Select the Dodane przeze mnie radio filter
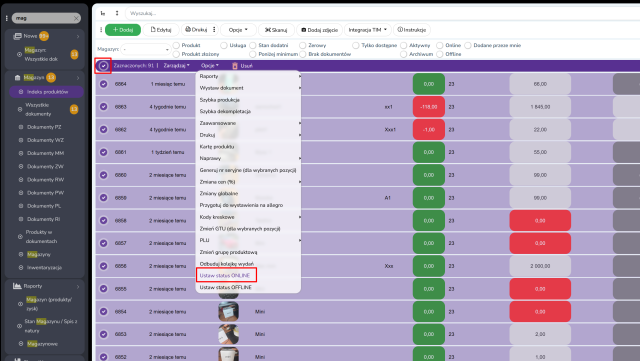The image size is (640, 361). [x=468, y=45]
